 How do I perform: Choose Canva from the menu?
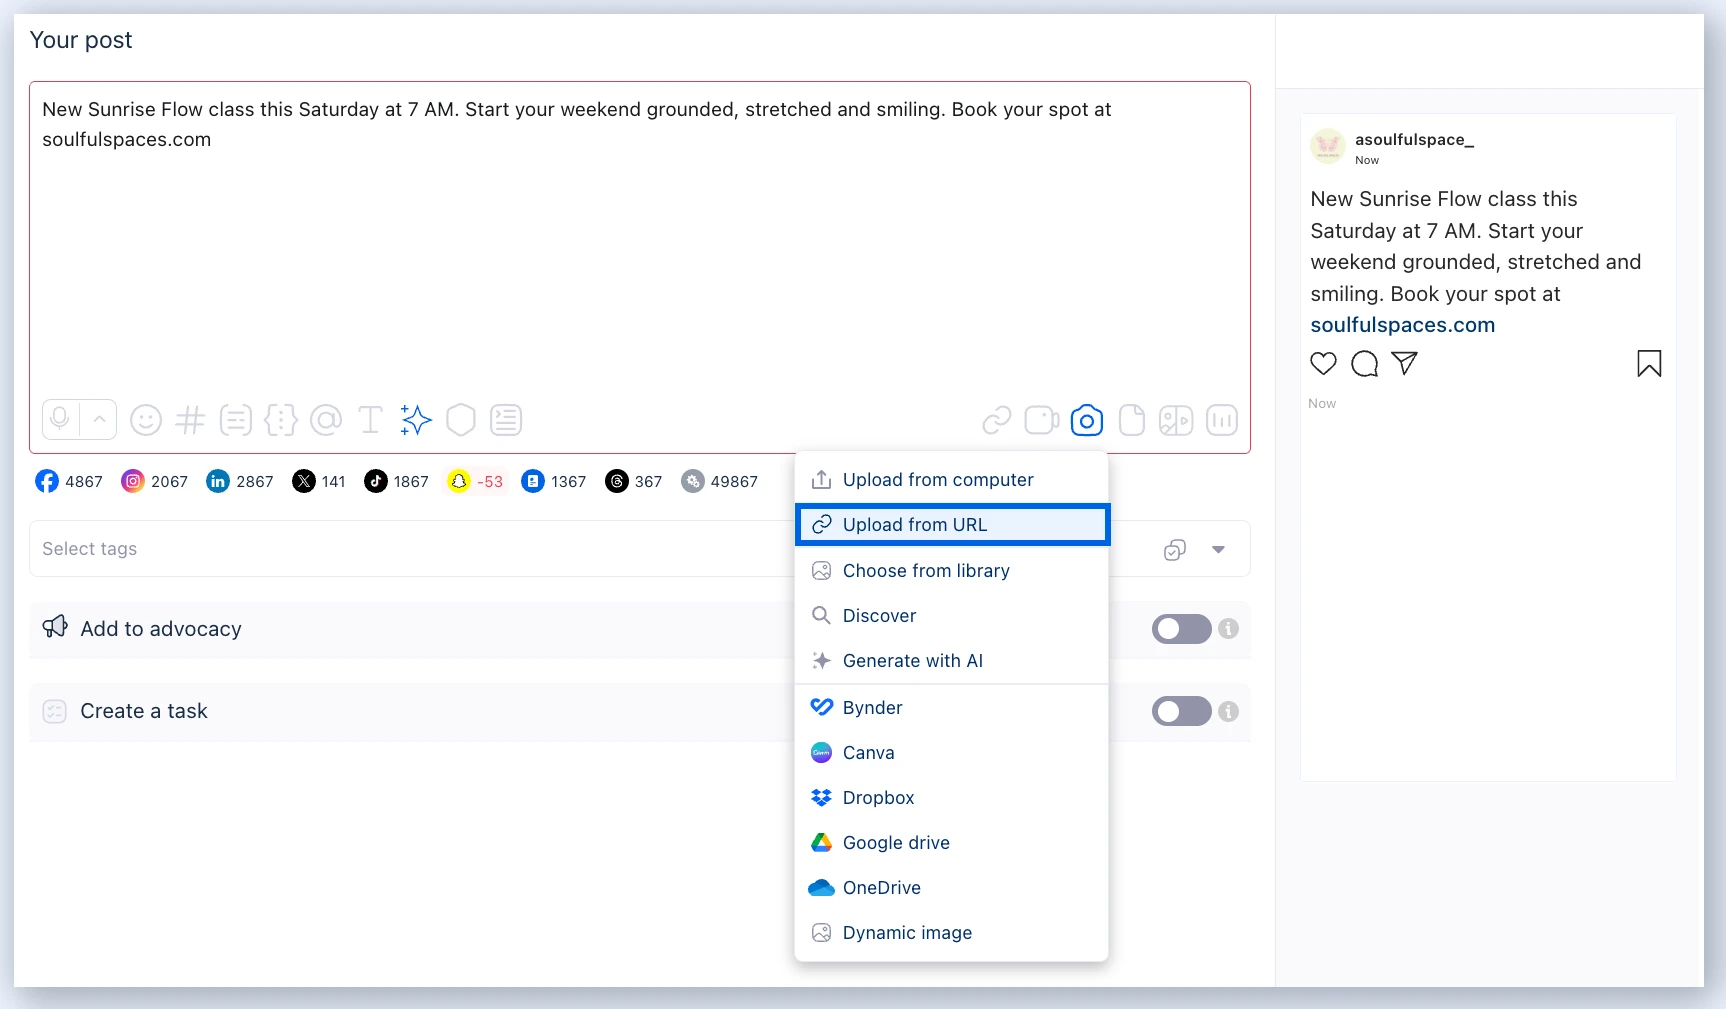click(x=951, y=753)
